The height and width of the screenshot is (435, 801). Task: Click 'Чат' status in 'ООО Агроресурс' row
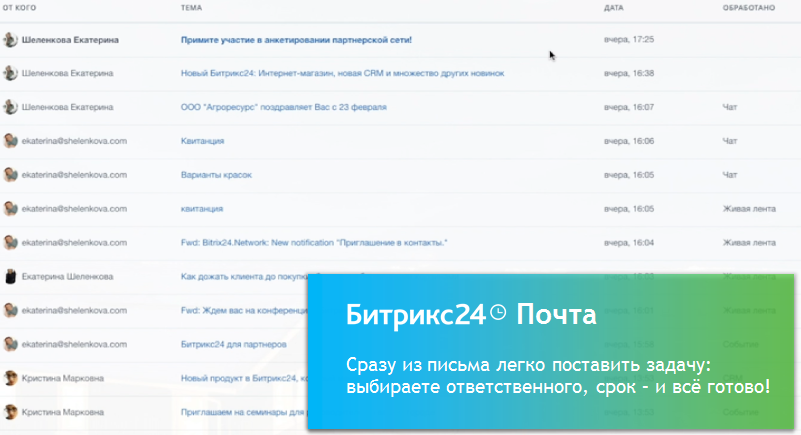click(730, 107)
